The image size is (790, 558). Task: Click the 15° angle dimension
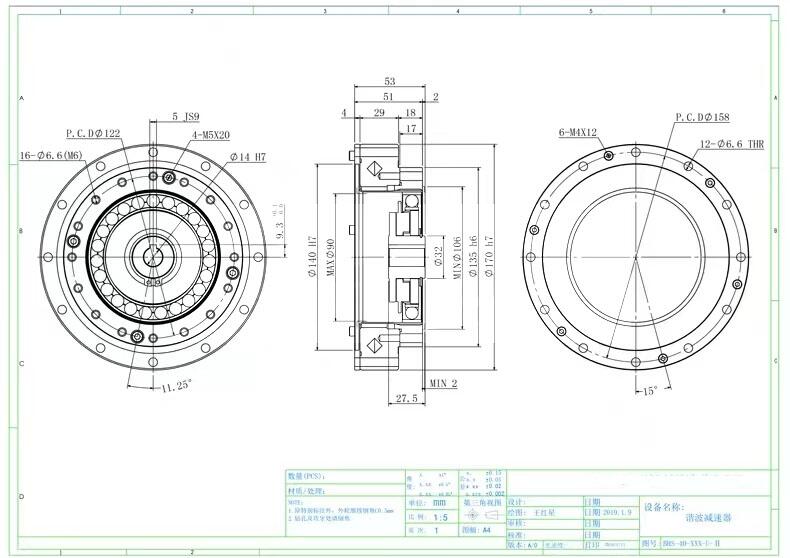[649, 391]
